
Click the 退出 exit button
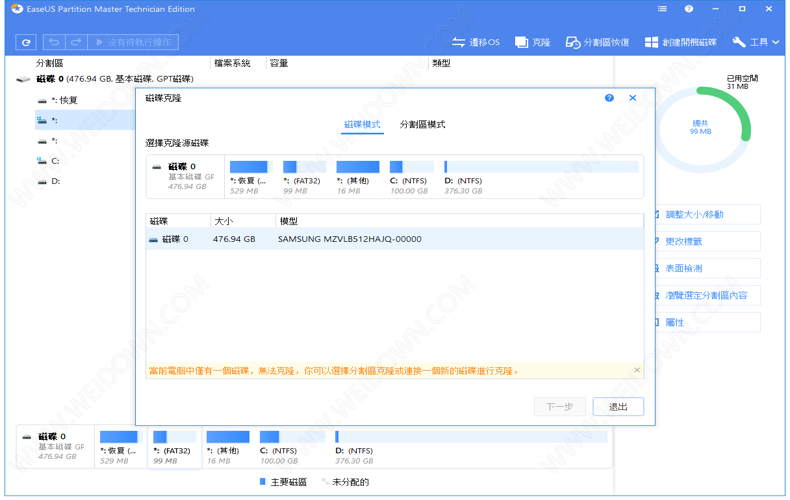[618, 406]
